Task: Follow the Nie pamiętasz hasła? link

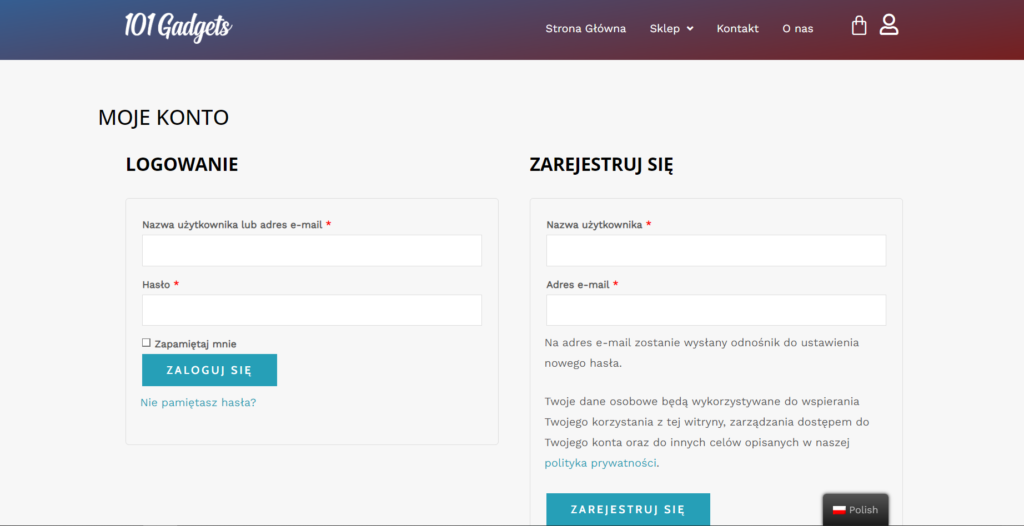Action: [198, 403]
